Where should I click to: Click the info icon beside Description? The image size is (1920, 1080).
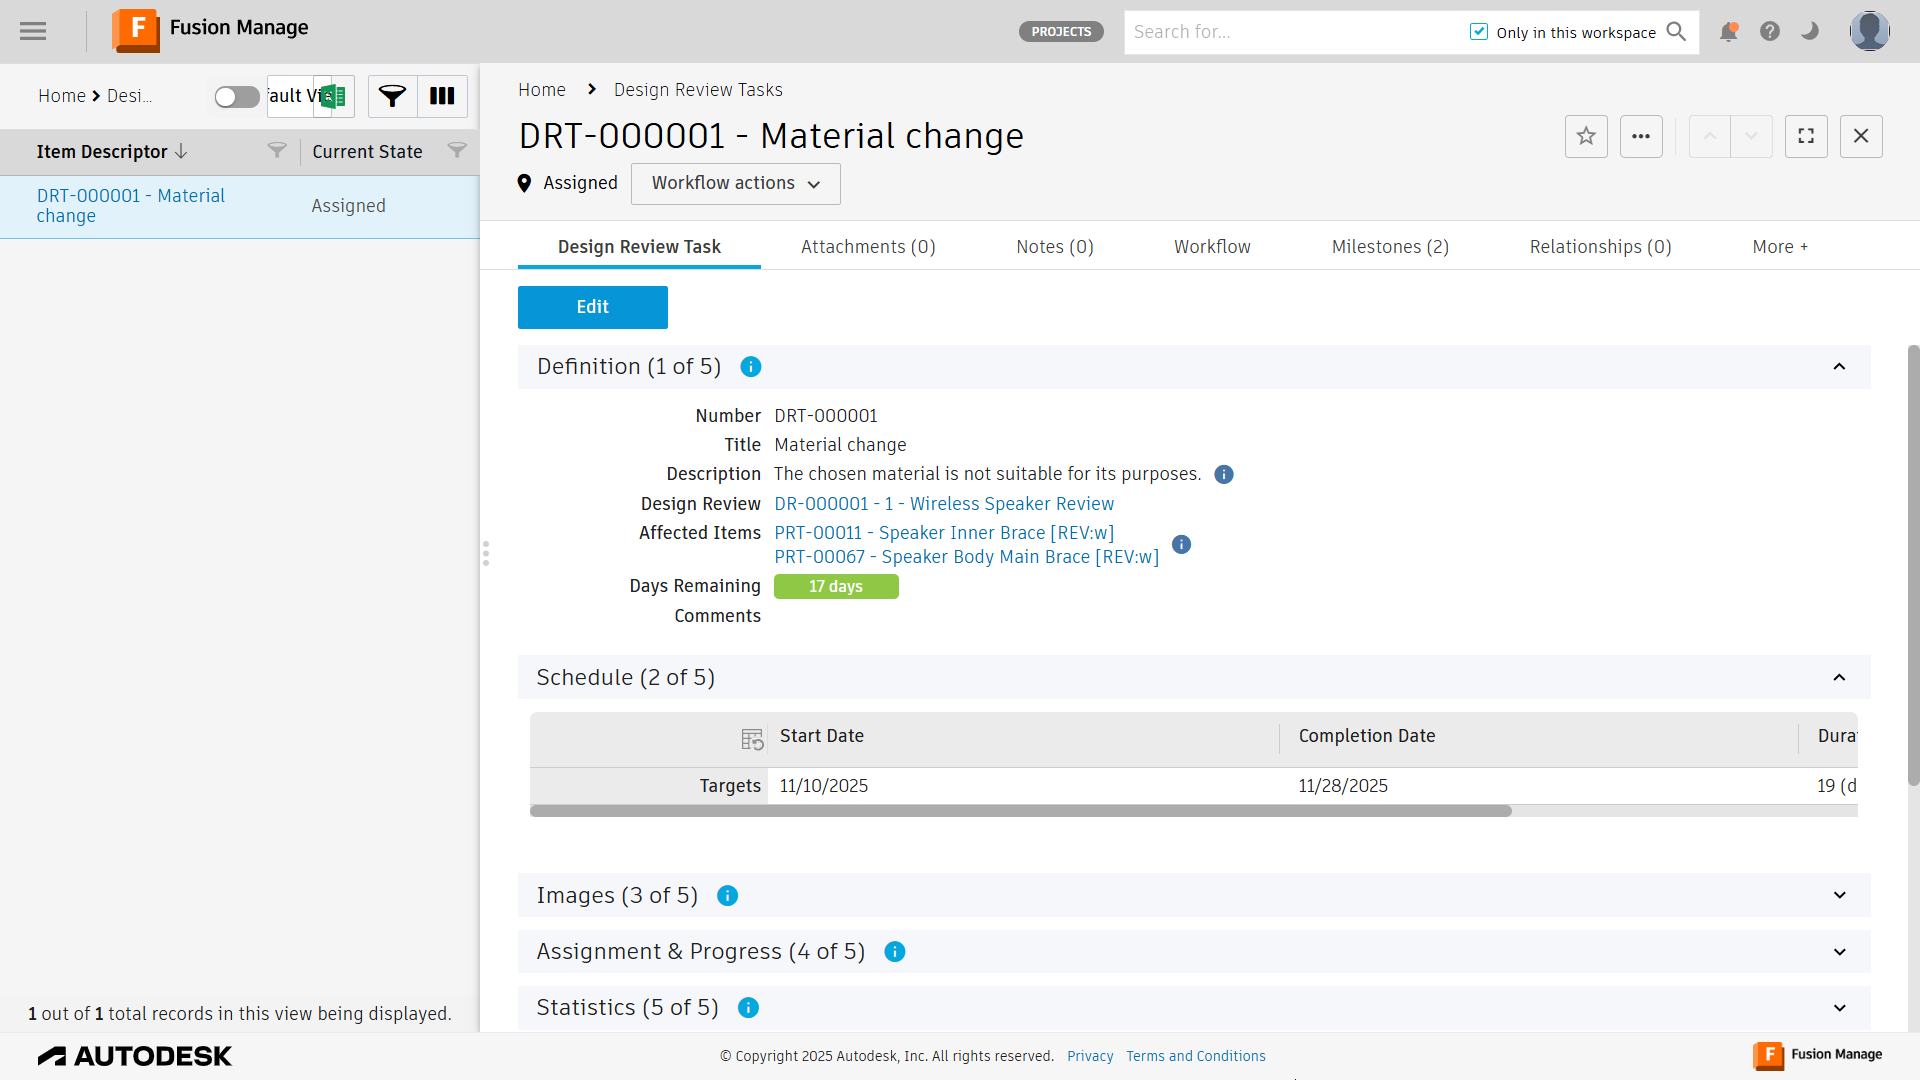click(x=1224, y=474)
